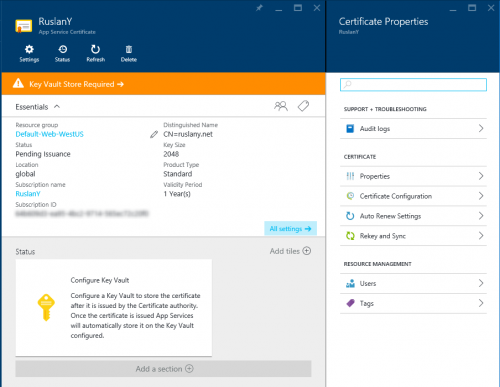Click the Users icon under Resource Management
The image size is (500, 387).
(350, 283)
